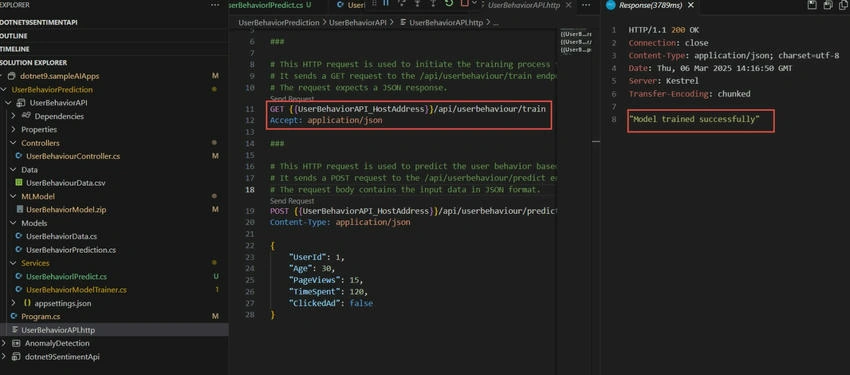The image size is (850, 375).
Task: Expand the Properties tree node
Action: click(x=14, y=130)
